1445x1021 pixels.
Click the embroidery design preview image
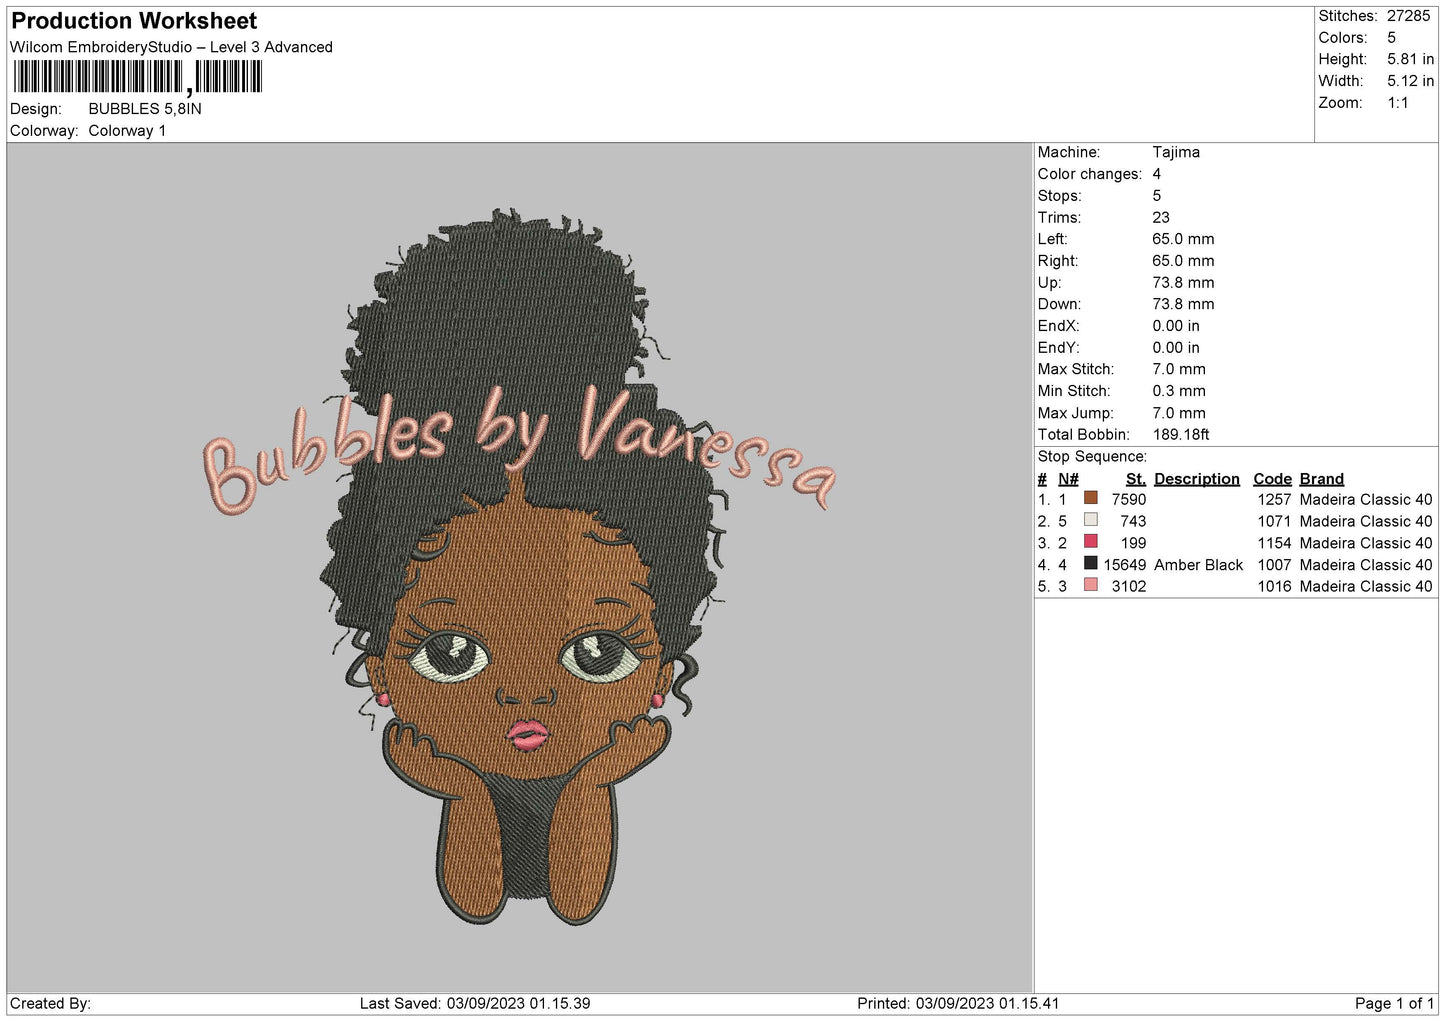pos(520,567)
